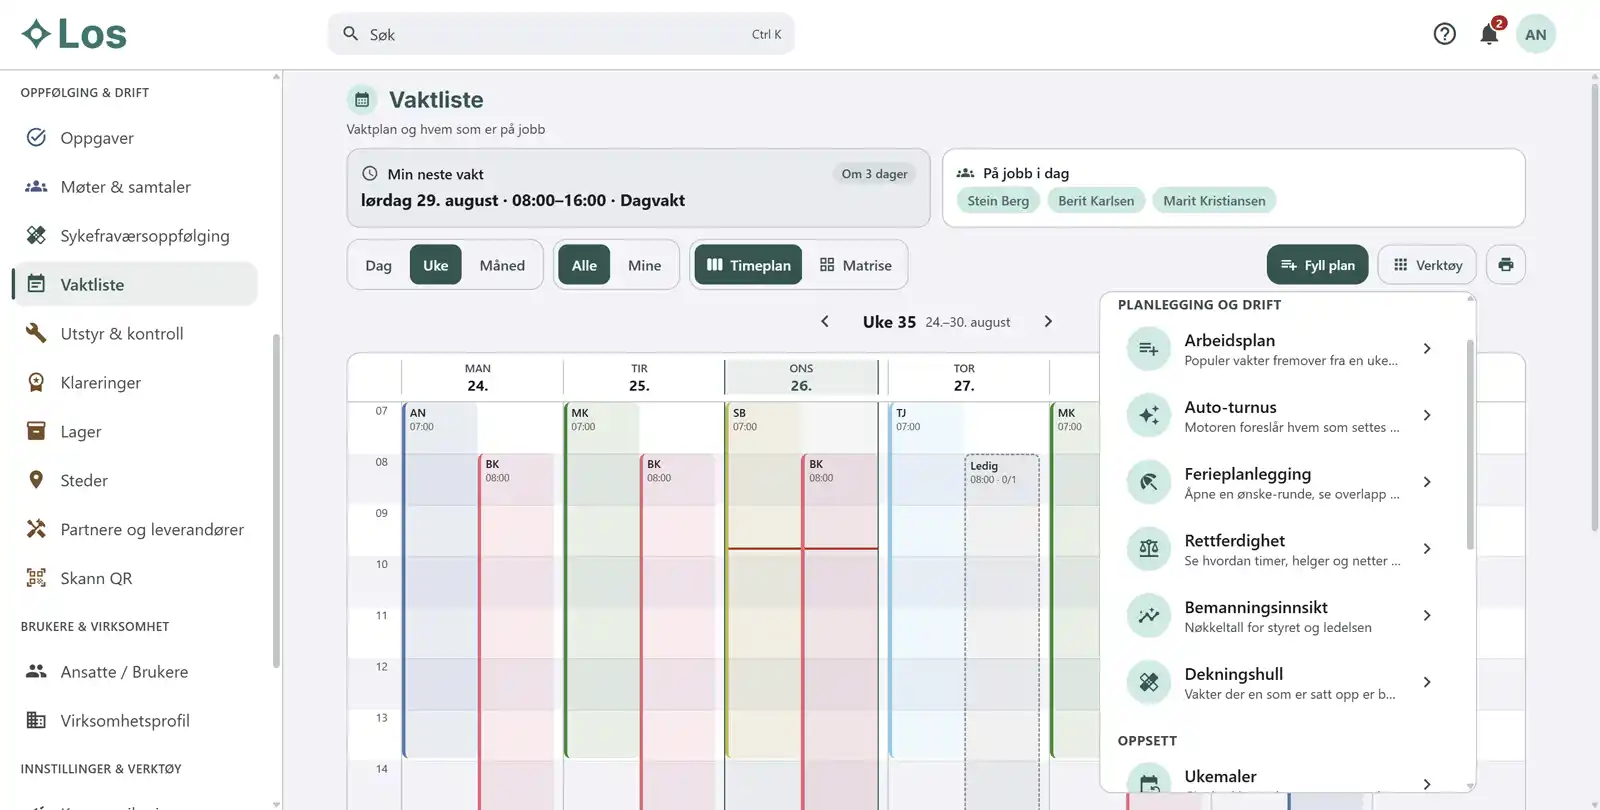The image size is (1600, 810).
Task: Click the print icon button
Action: [1505, 265]
